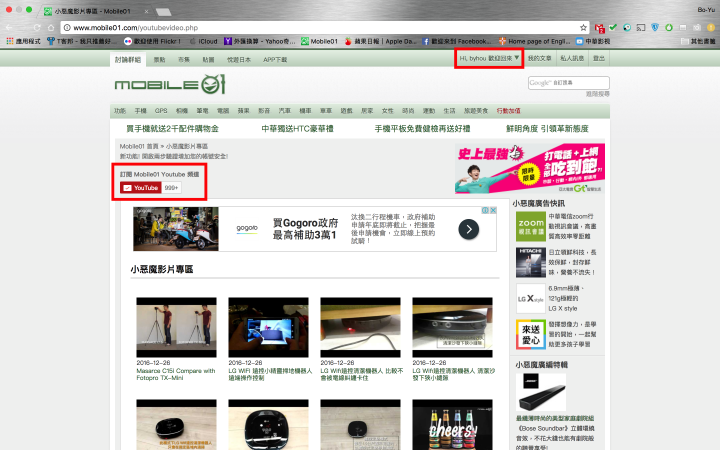Image resolution: width=720 pixels, height=450 pixels.
Task: Open the Gmail extension icon in Chrome toolbar
Action: [x=599, y=28]
